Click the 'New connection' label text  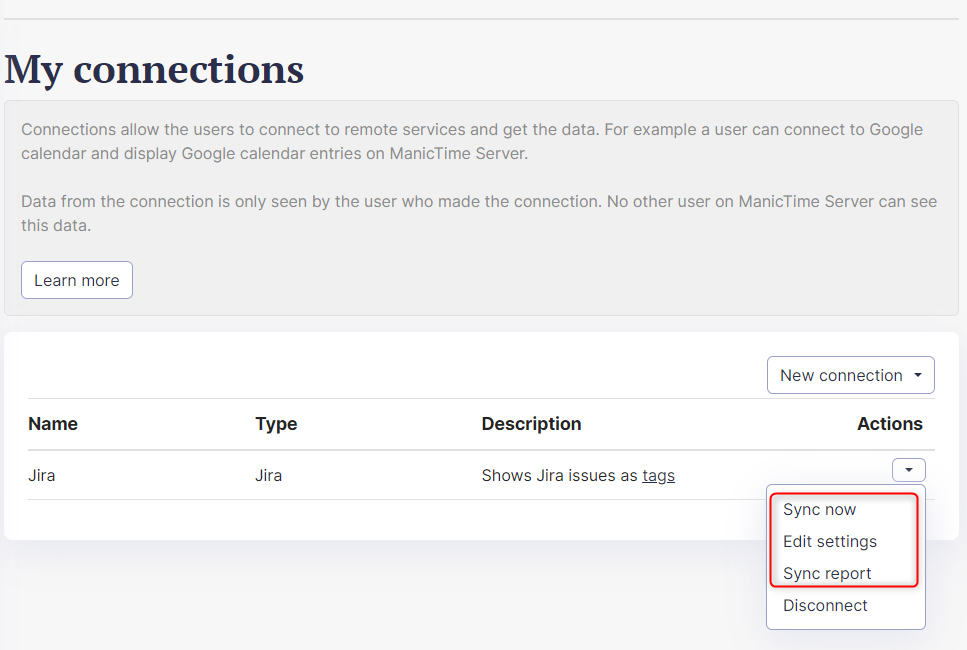(841, 376)
